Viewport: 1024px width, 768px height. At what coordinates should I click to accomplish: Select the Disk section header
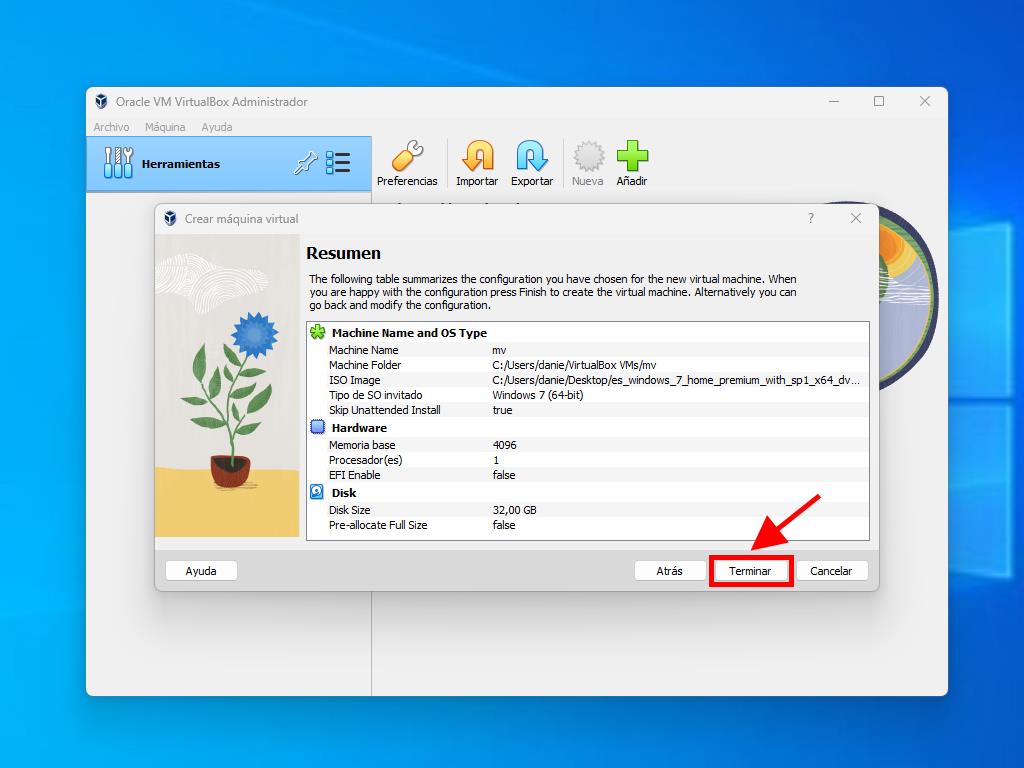(344, 493)
